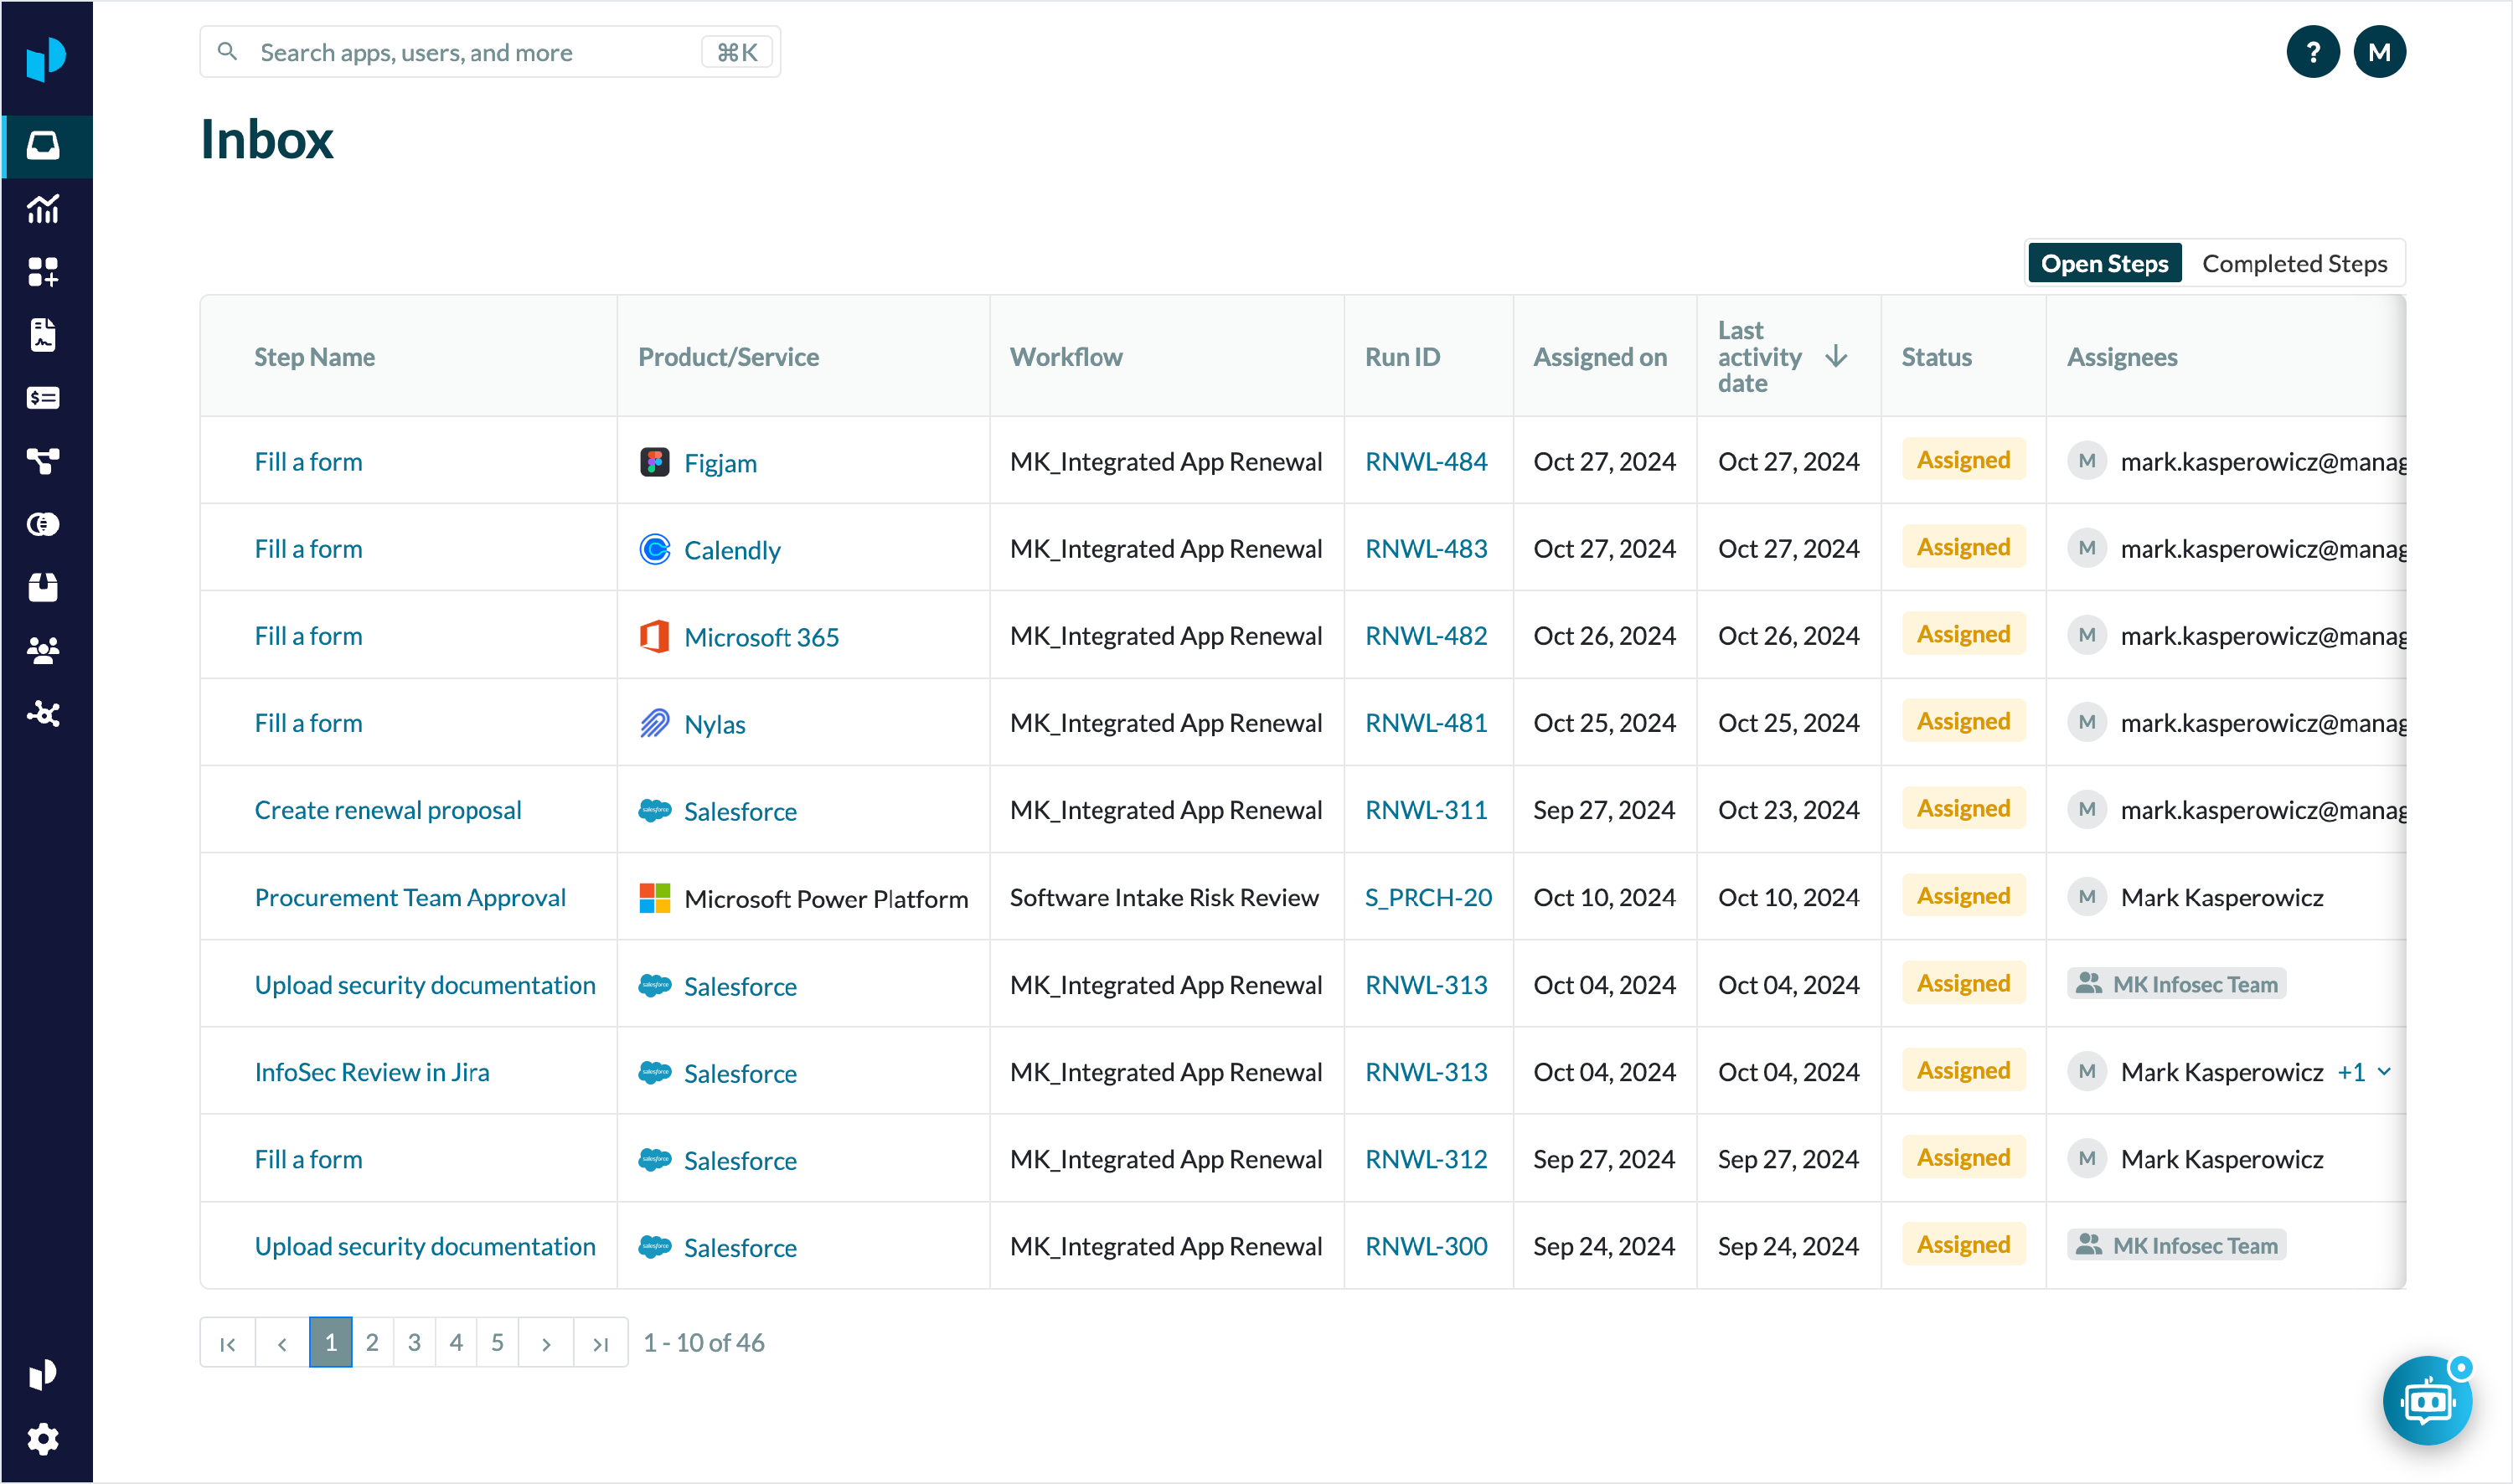Go to the next page arrow

pyautogui.click(x=546, y=1343)
